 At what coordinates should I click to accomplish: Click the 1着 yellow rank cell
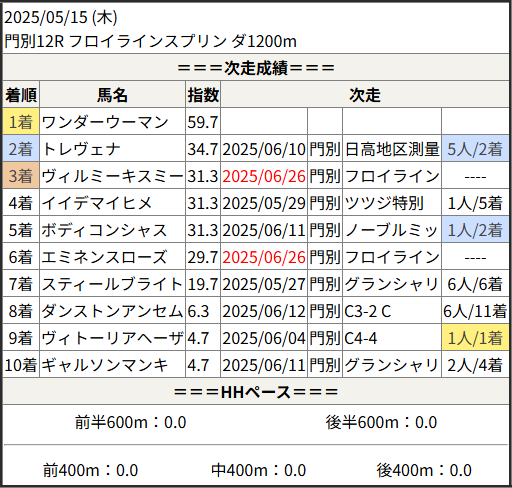pos(21,122)
